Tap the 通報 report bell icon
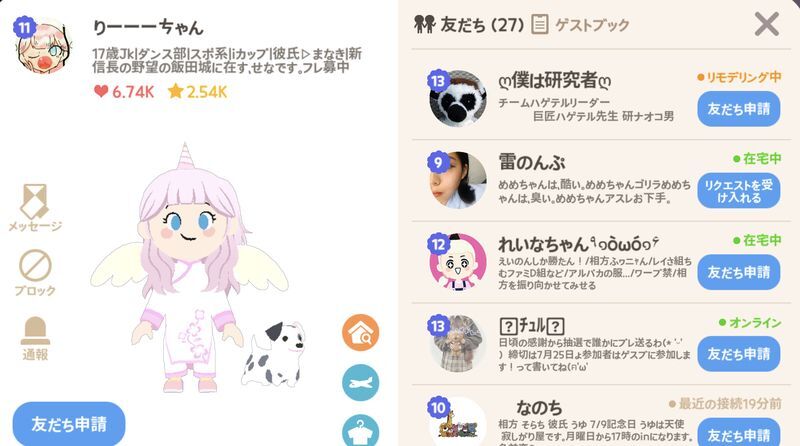 click(35, 330)
